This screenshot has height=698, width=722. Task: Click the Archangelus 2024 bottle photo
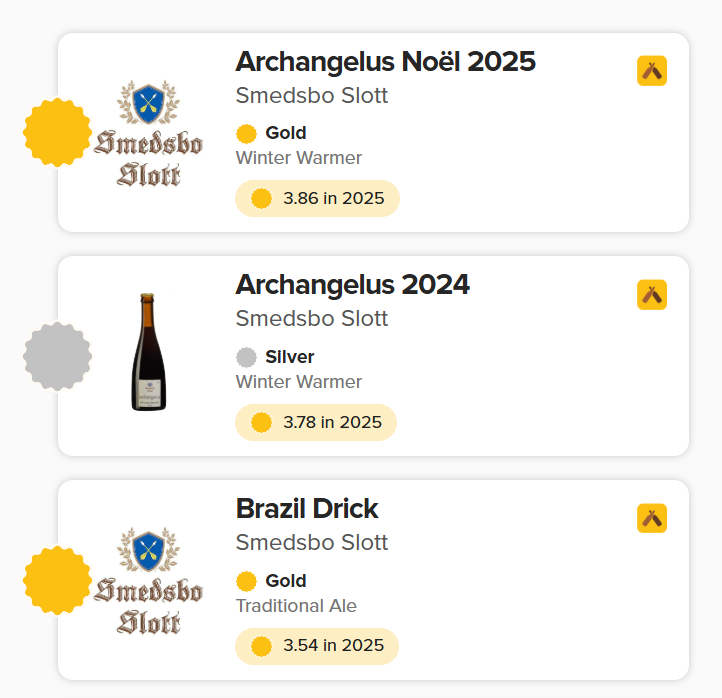tap(148, 352)
